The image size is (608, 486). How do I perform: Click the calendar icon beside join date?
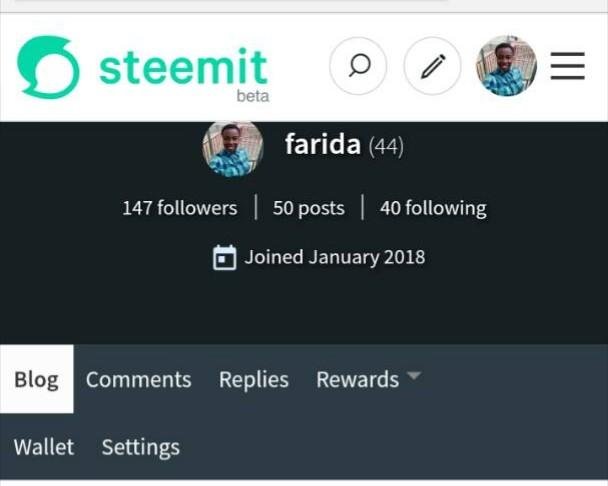[225, 258]
